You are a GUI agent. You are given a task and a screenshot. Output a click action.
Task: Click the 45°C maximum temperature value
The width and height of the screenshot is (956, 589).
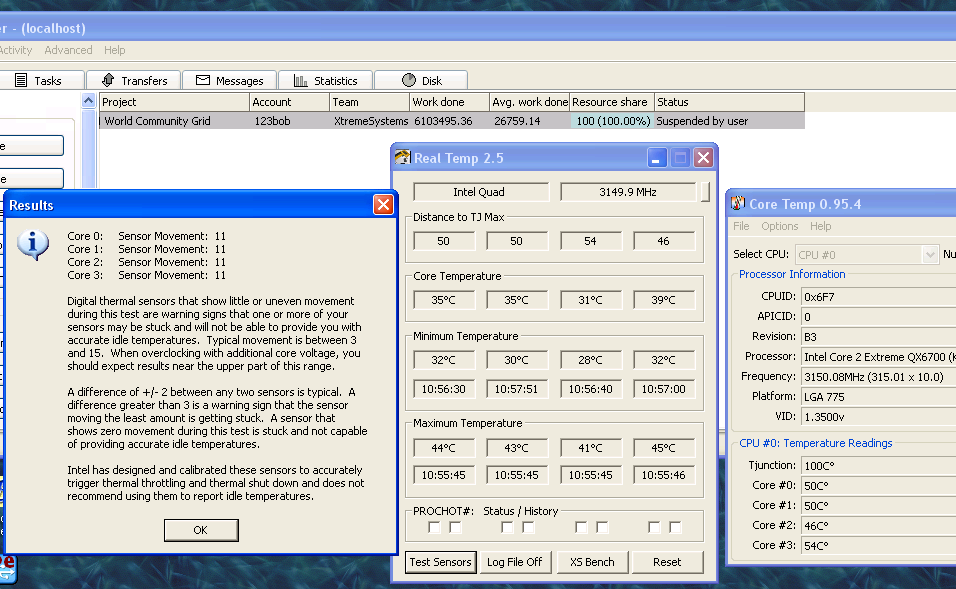tap(663, 448)
